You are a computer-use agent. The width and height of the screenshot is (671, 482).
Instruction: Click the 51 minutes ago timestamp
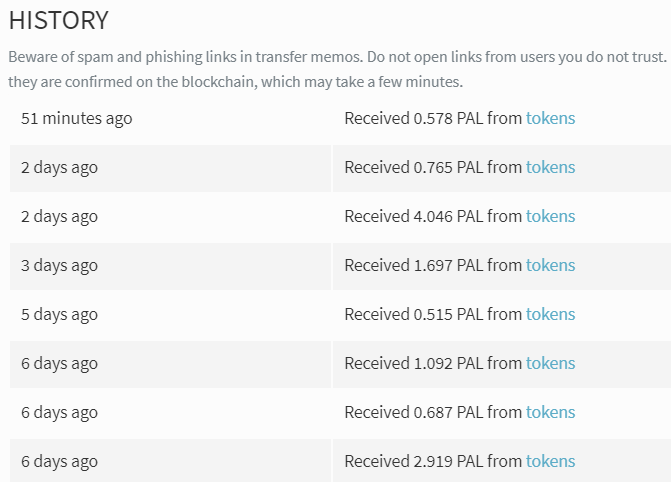77,119
